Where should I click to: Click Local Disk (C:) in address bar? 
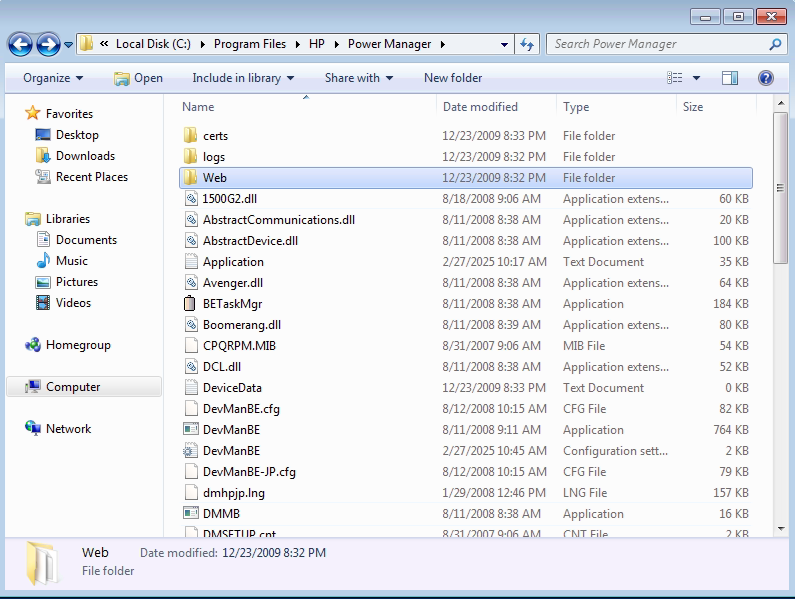153,44
